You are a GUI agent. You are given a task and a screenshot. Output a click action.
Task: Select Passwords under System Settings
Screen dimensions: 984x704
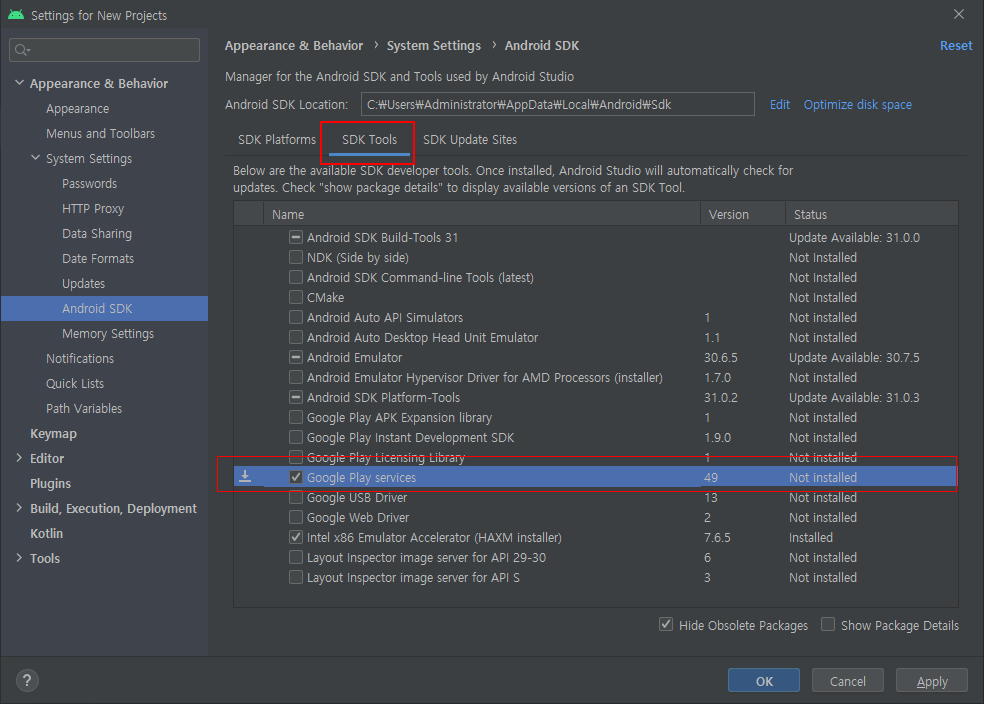(x=89, y=184)
